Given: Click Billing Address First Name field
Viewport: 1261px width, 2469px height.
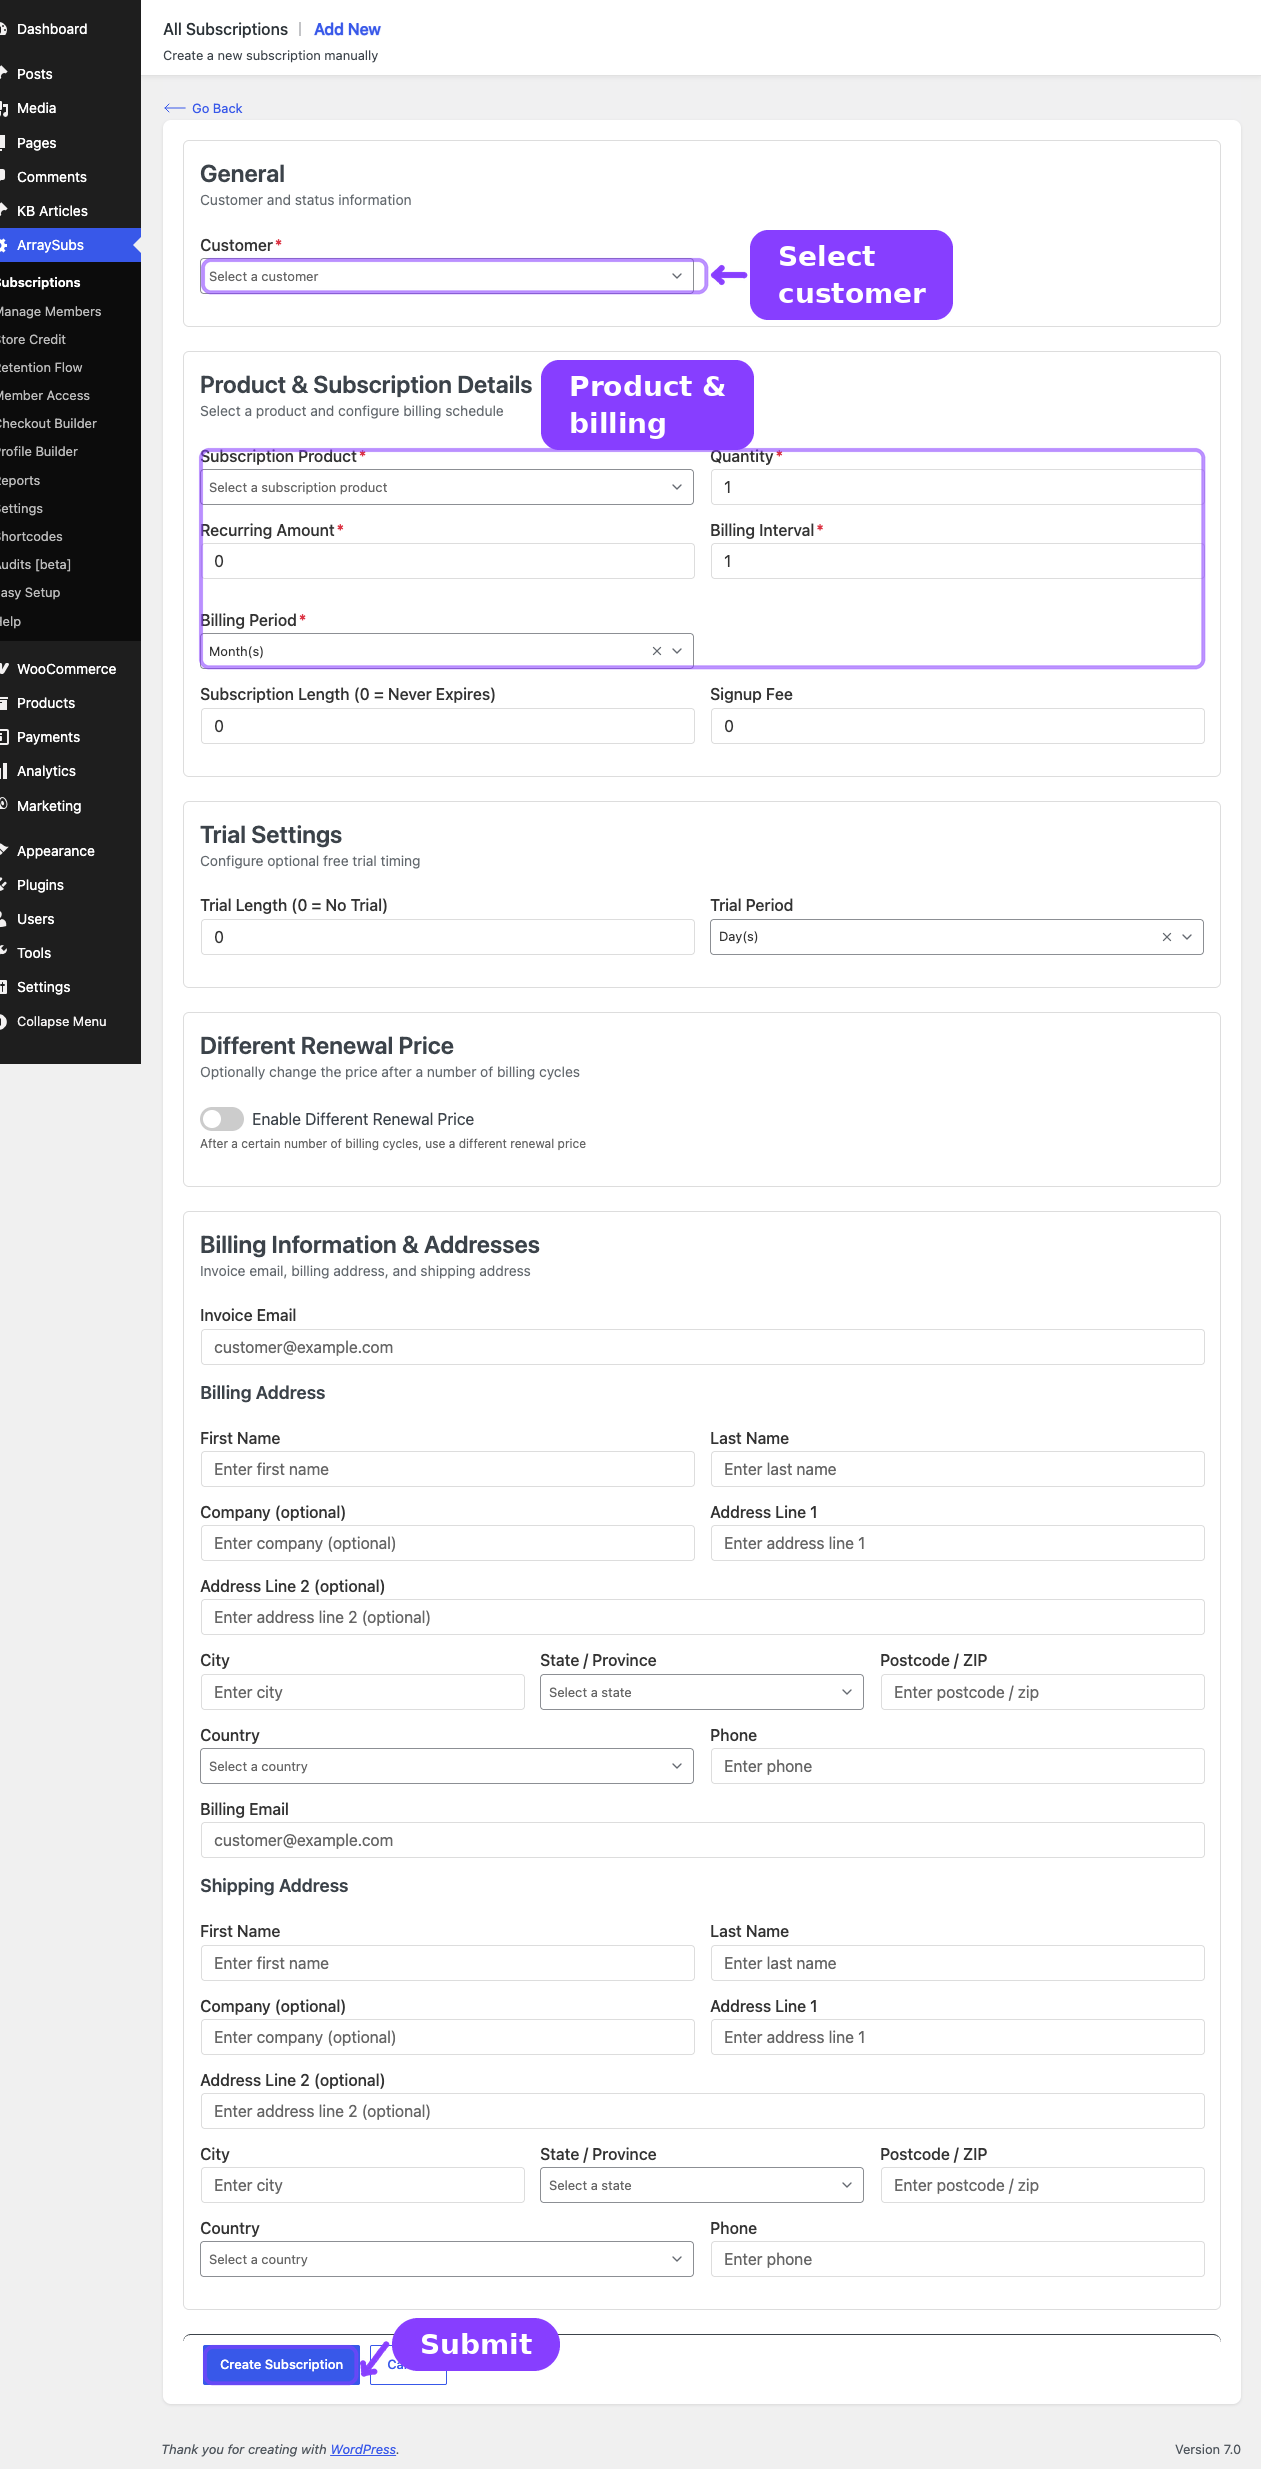Looking at the screenshot, I should point(447,1469).
